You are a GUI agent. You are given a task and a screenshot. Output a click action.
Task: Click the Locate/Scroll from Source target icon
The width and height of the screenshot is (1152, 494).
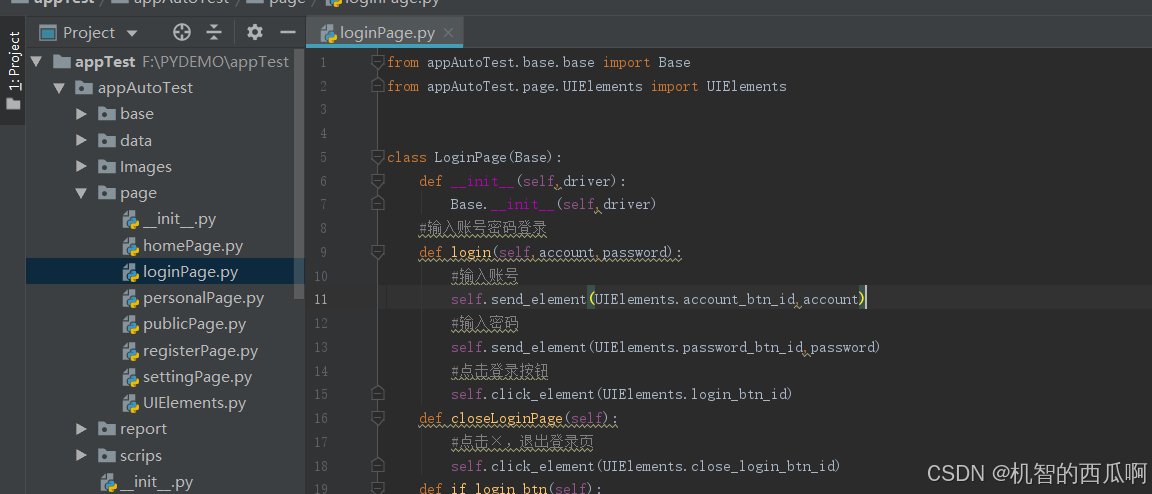(181, 32)
